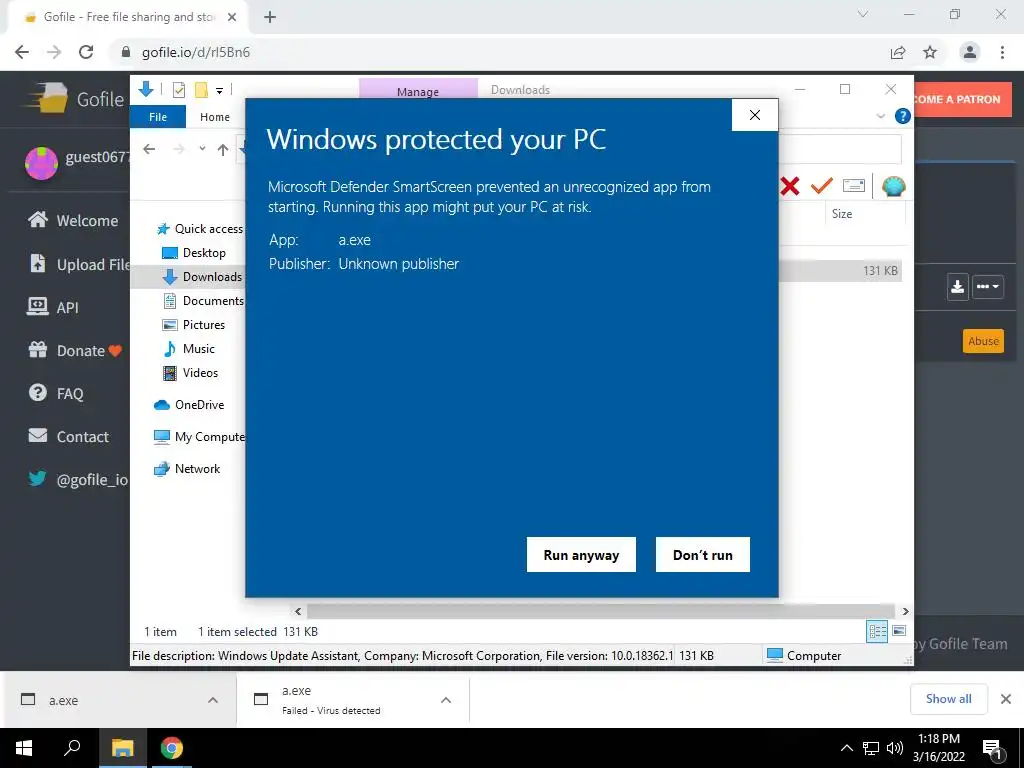Screen dimensions: 1024x768
Task: Open API page in Gofile sidebar
Action: tap(53, 307)
